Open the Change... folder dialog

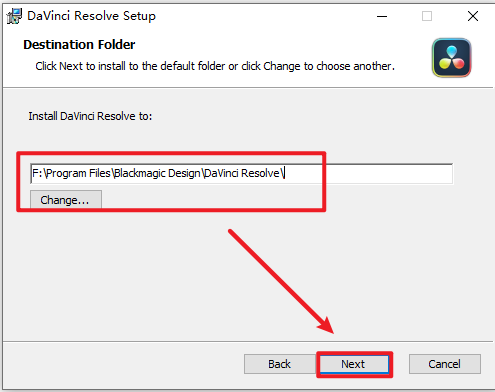click(x=66, y=200)
